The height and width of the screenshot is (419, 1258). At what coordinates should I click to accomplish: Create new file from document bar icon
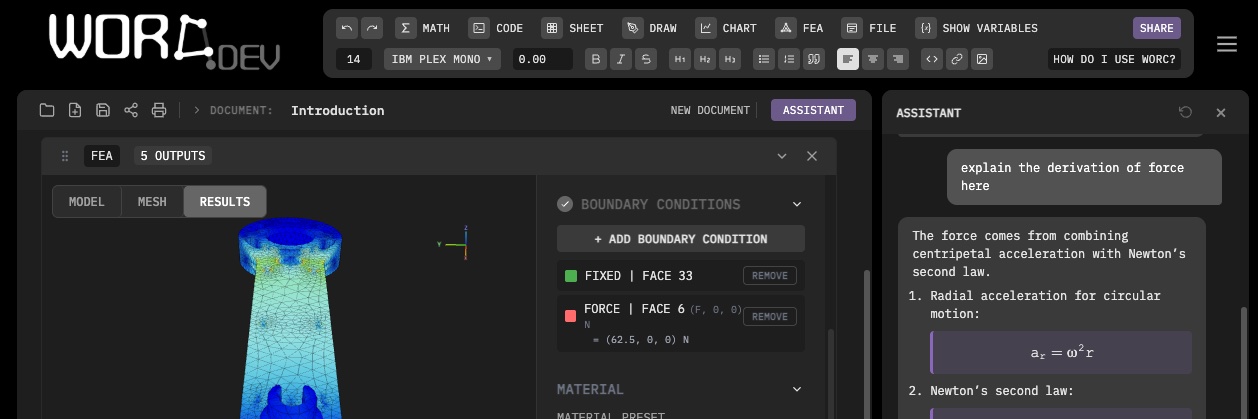point(75,110)
